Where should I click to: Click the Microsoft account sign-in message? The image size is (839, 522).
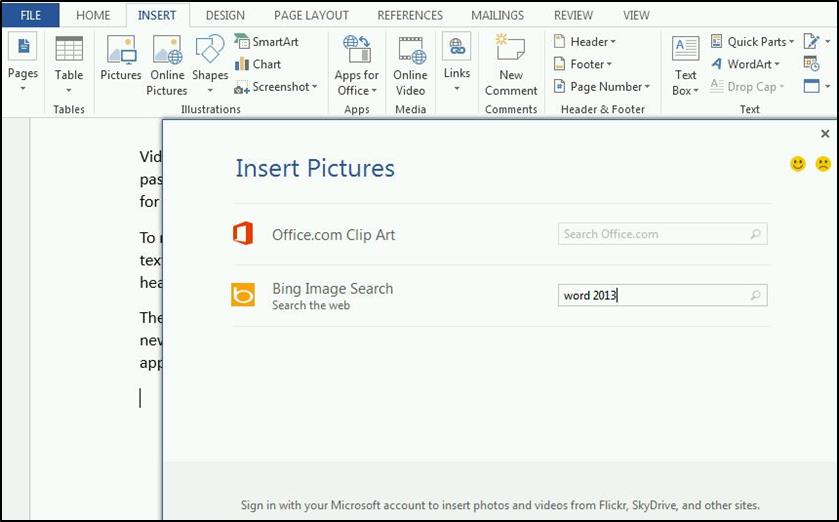pos(500,505)
